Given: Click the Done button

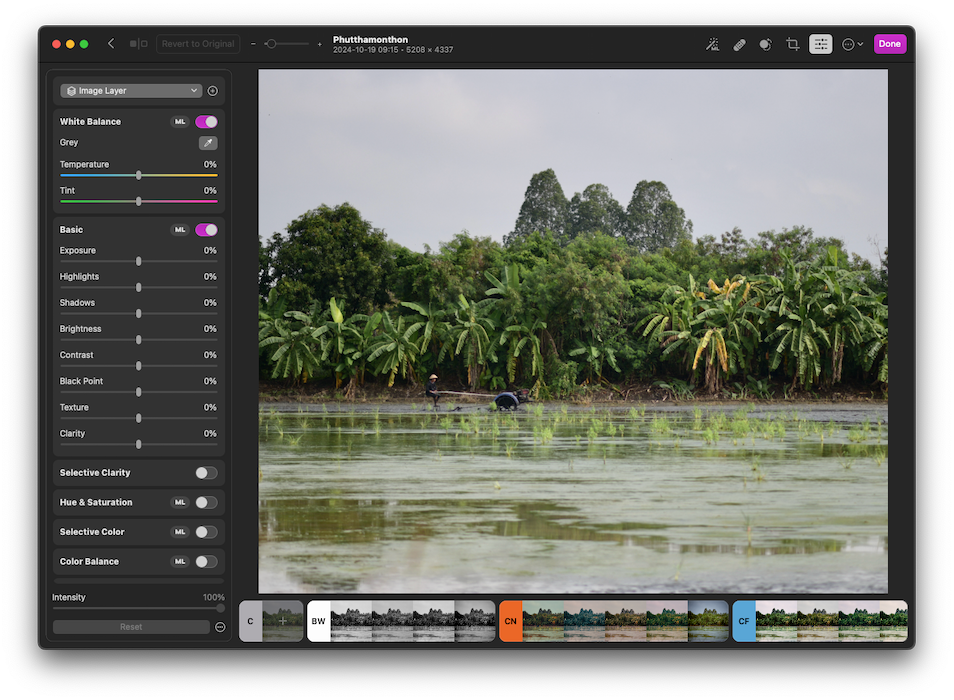Looking at the screenshot, I should pyautogui.click(x=890, y=44).
